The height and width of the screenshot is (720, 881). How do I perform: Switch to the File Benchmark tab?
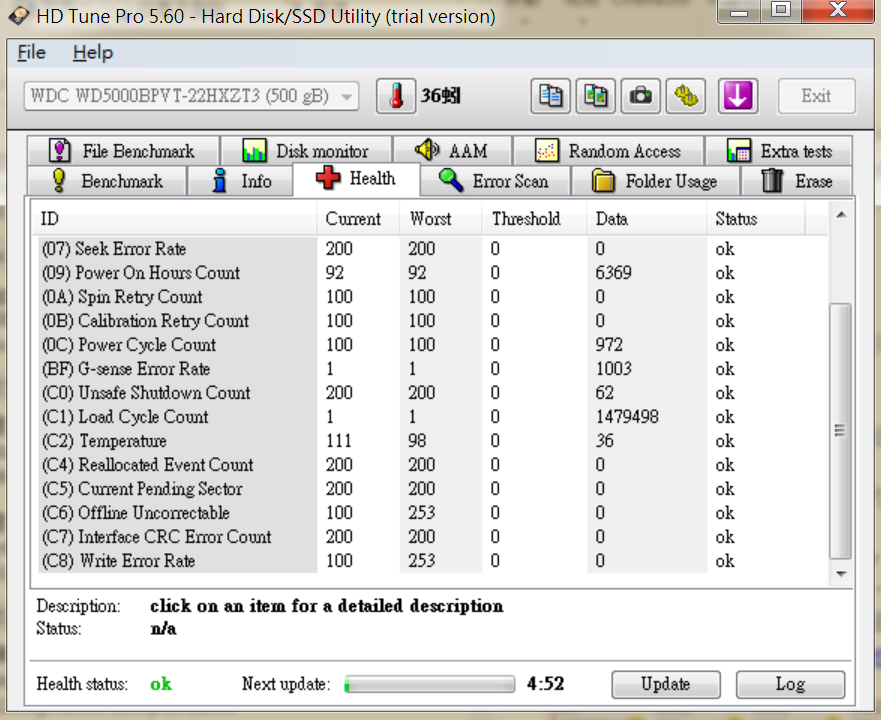(123, 151)
